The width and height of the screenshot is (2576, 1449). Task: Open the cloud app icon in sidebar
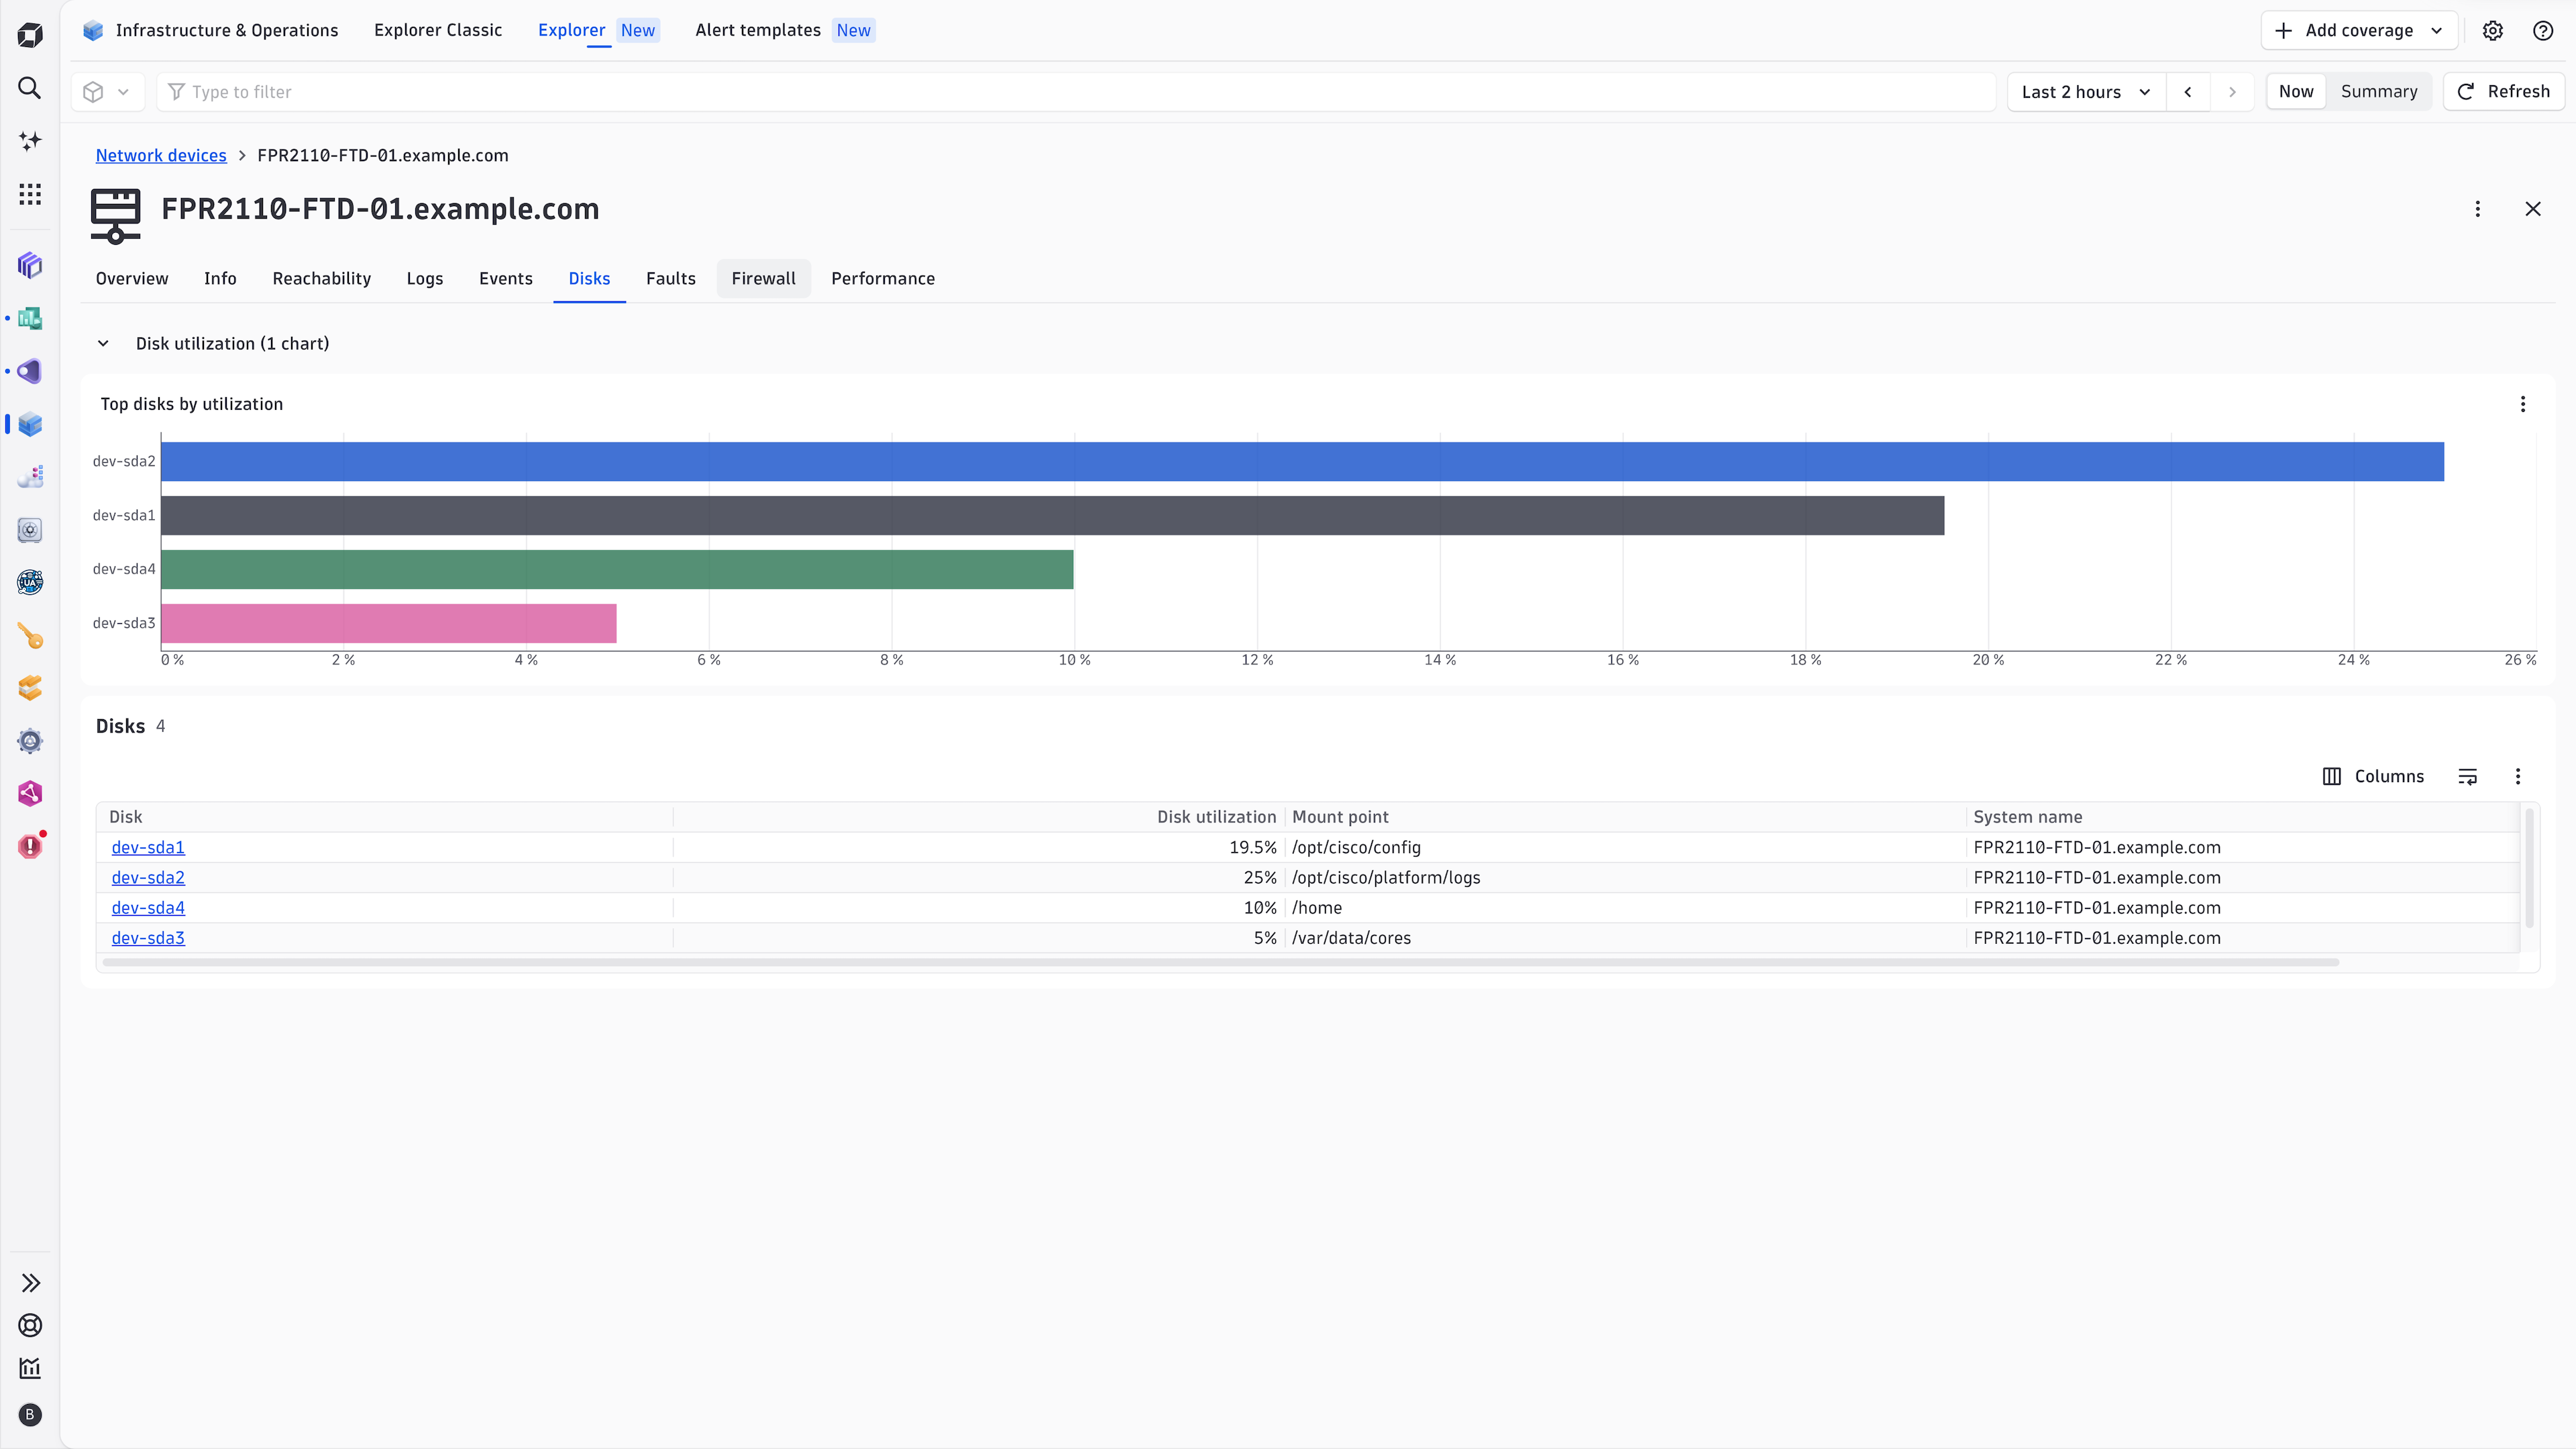[x=30, y=477]
